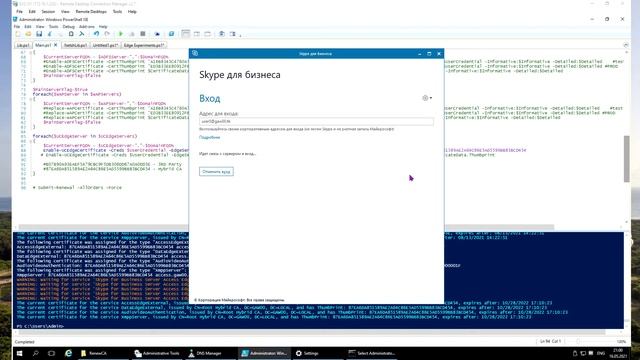Click Save script floppy icon in ISE toolbar
The image size is (640, 360).
coord(39,34)
